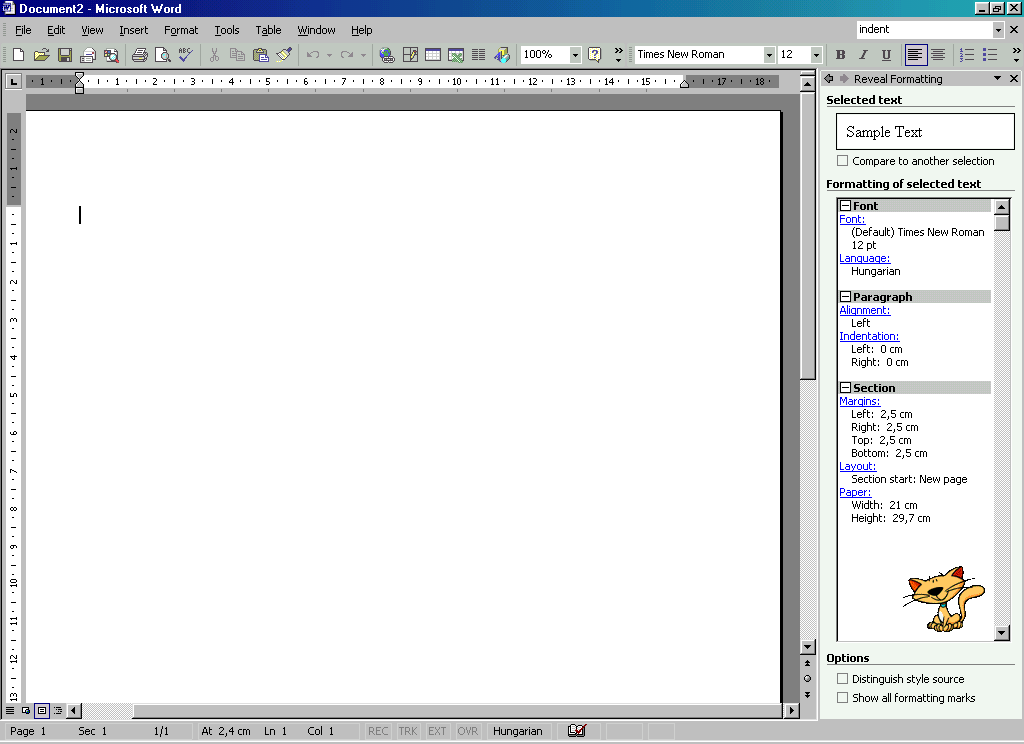Click the Margins link under Section
Image resolution: width=1024 pixels, height=744 pixels.
point(859,401)
